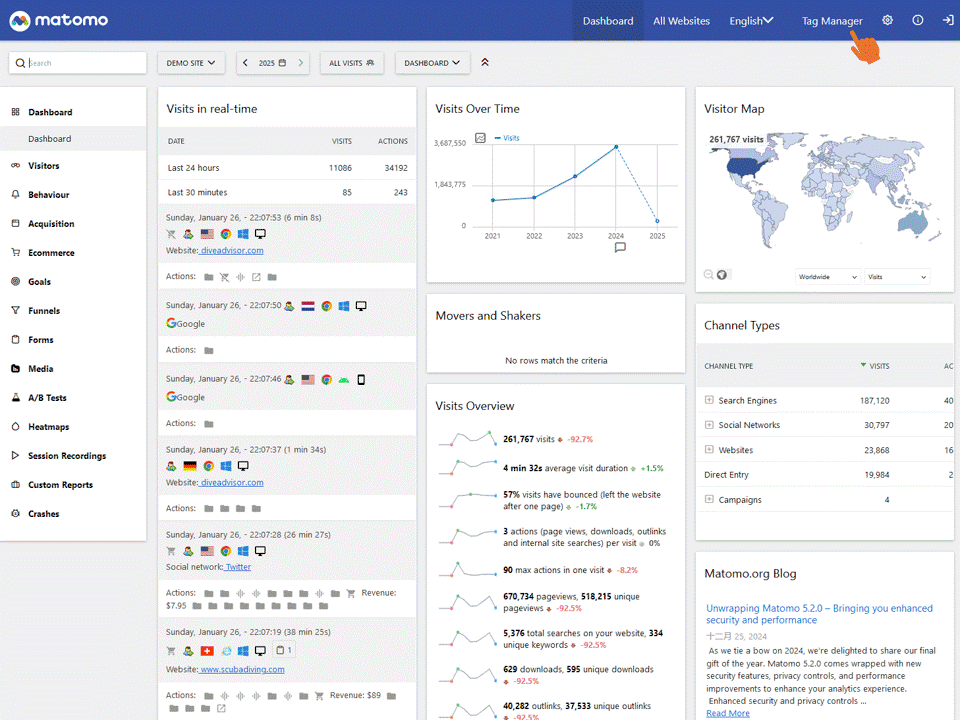Open the Worldwide region dropdown on map
Screen dimensions: 960x720
[827, 277]
